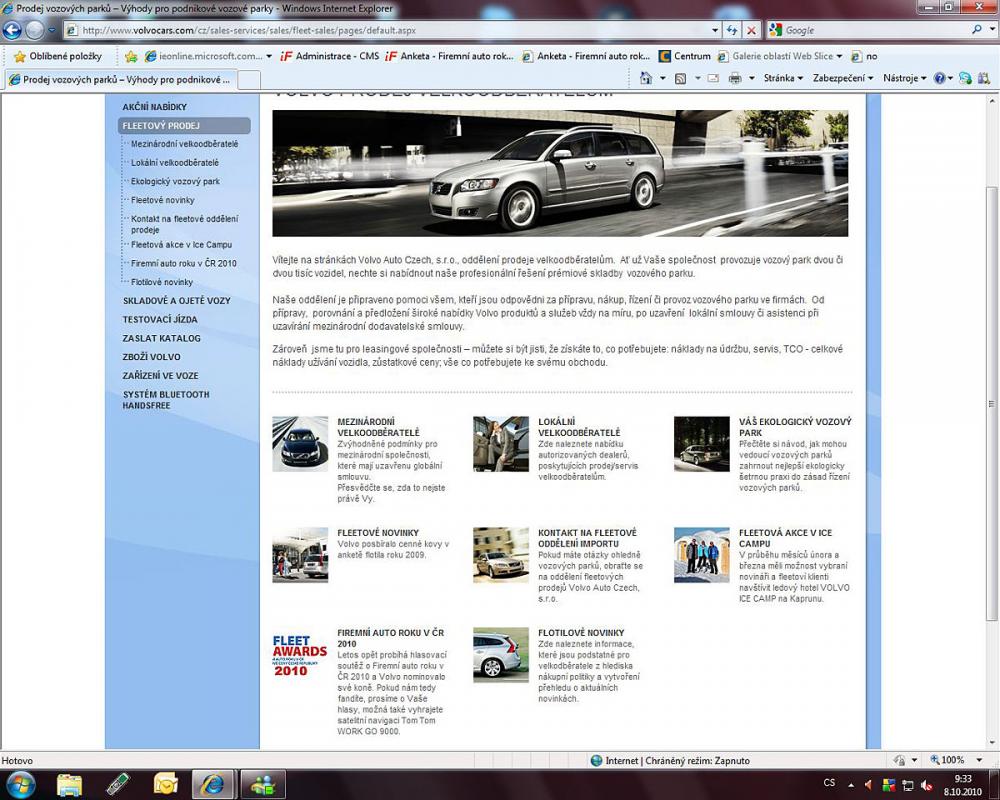Switch to Internet Explorer in the taskbar
The image size is (1000, 800).
click(212, 784)
